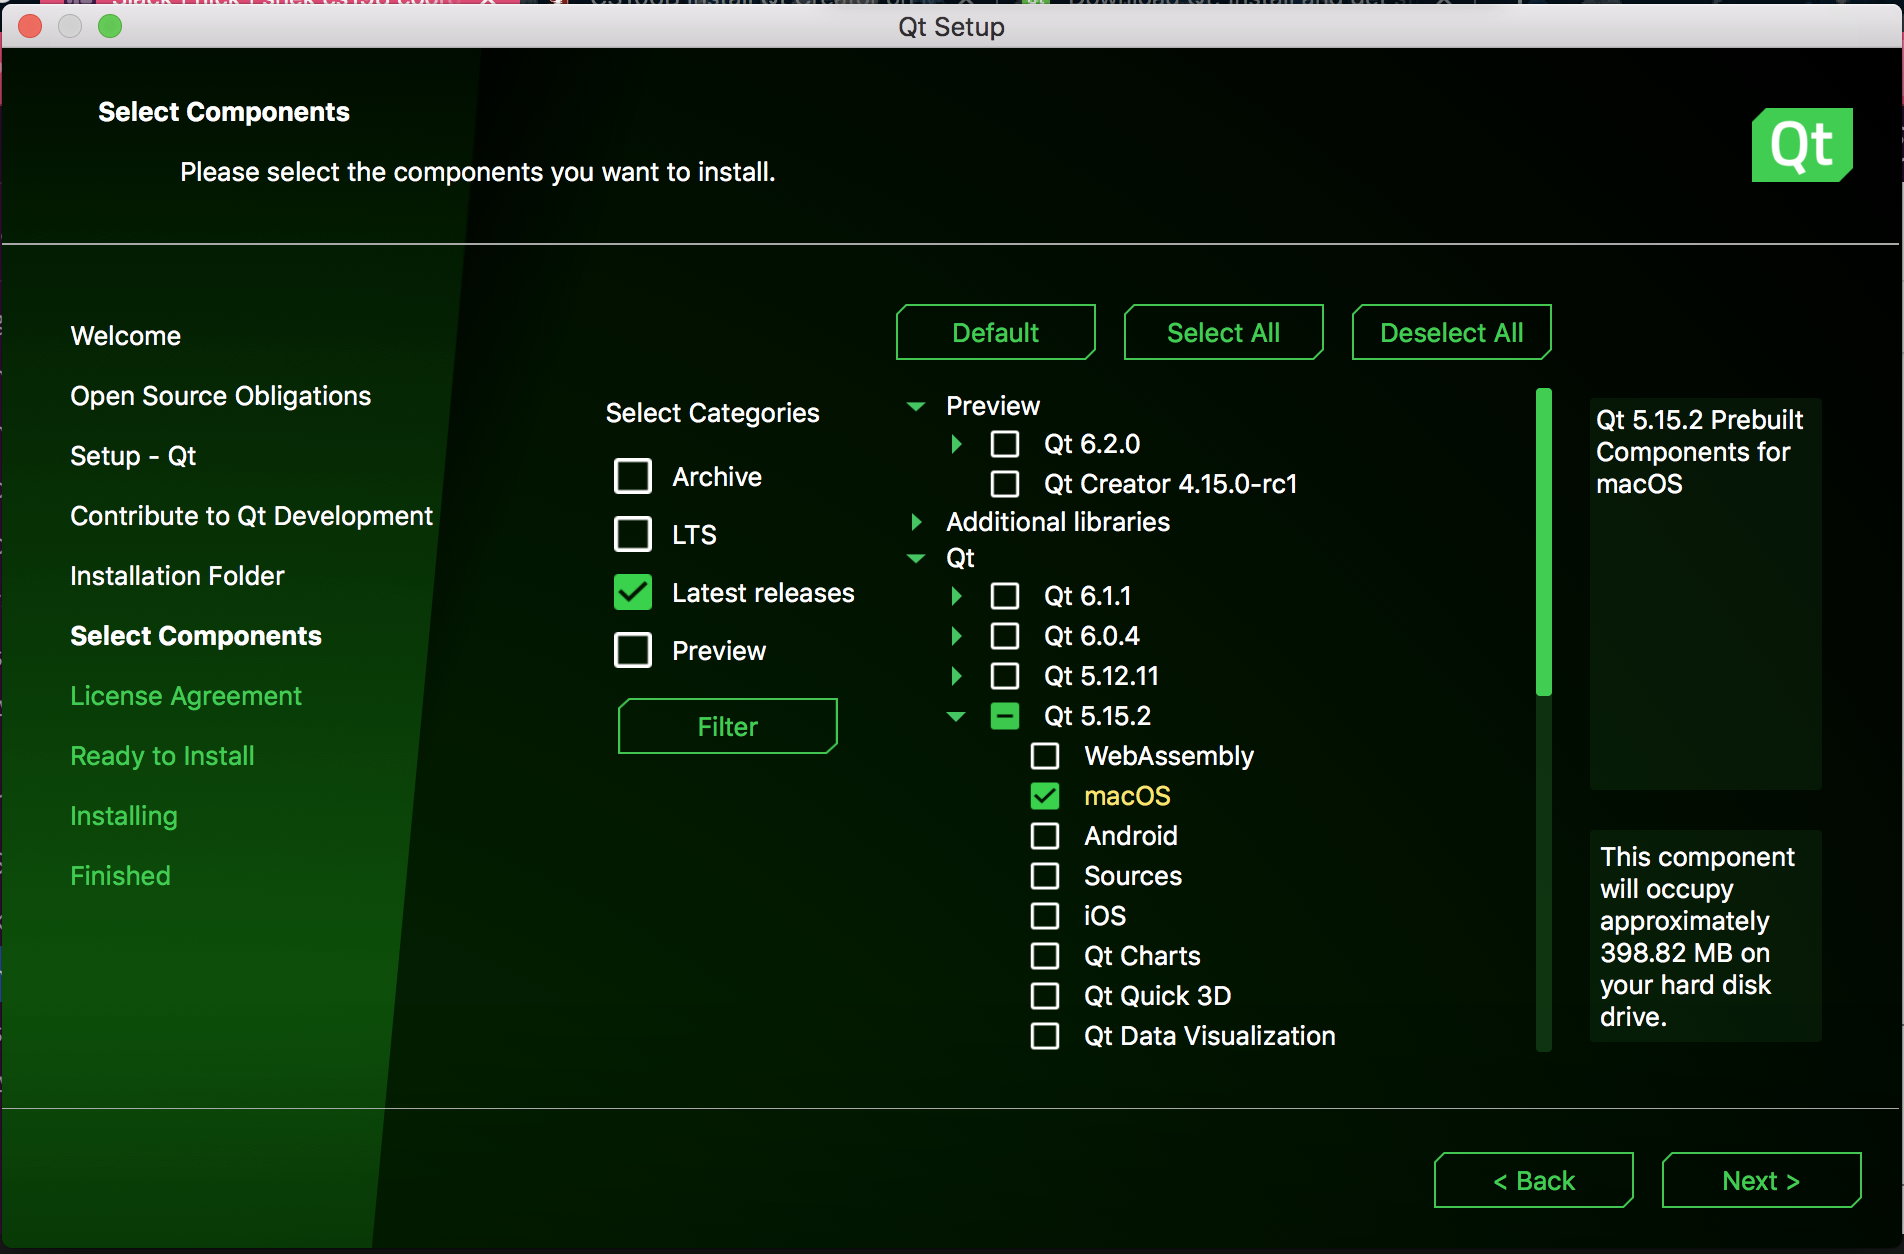The height and width of the screenshot is (1254, 1904).
Task: Collapse the Qt 5.15.2 tree node
Action: click(955, 715)
